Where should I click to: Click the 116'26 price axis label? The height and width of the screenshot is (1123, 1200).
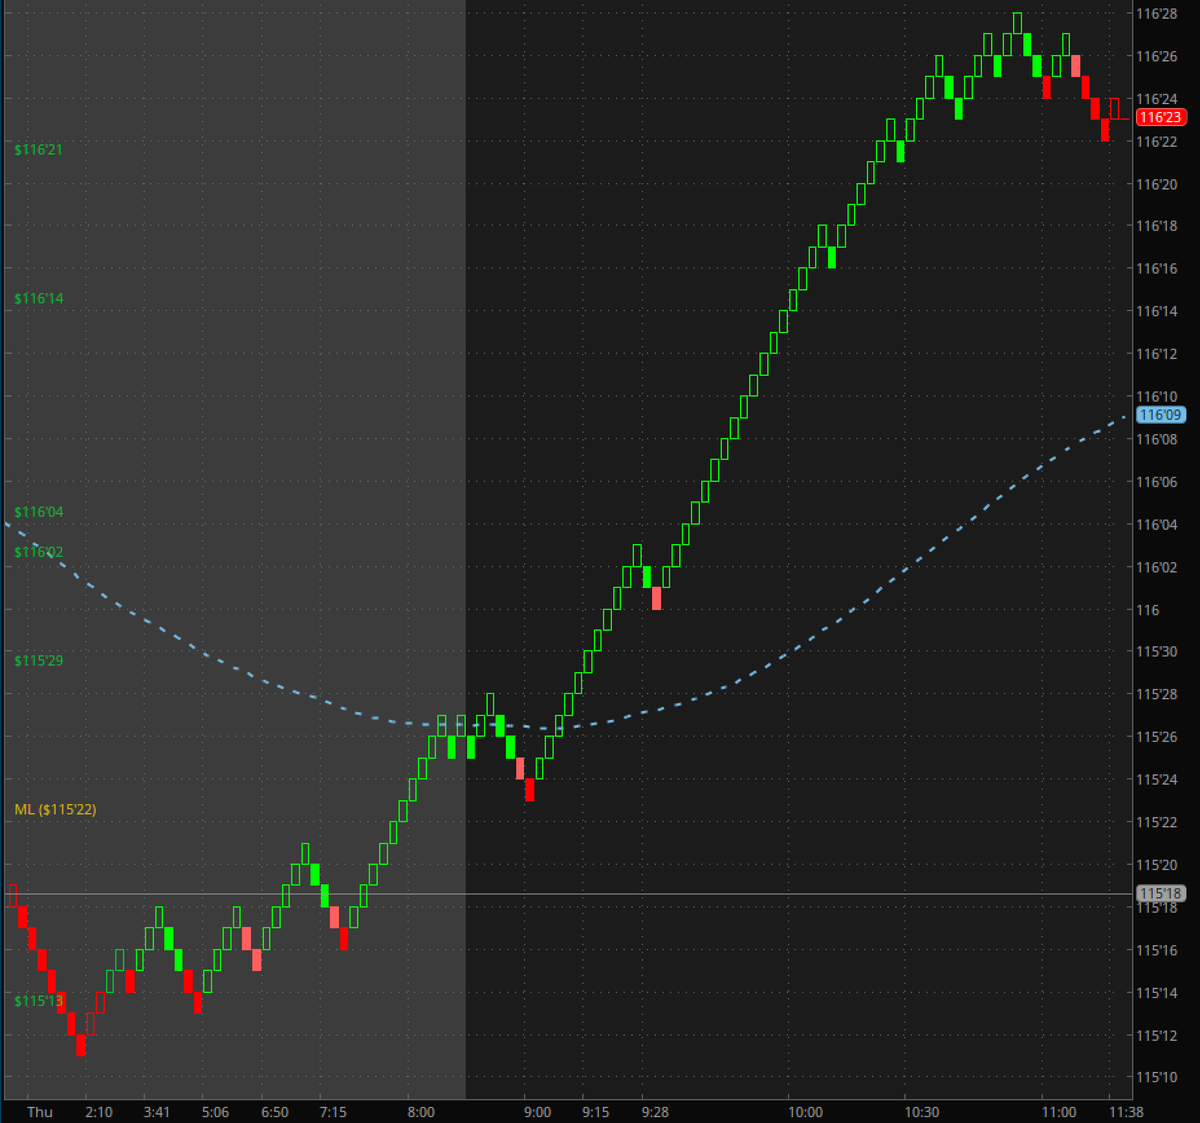point(1157,56)
